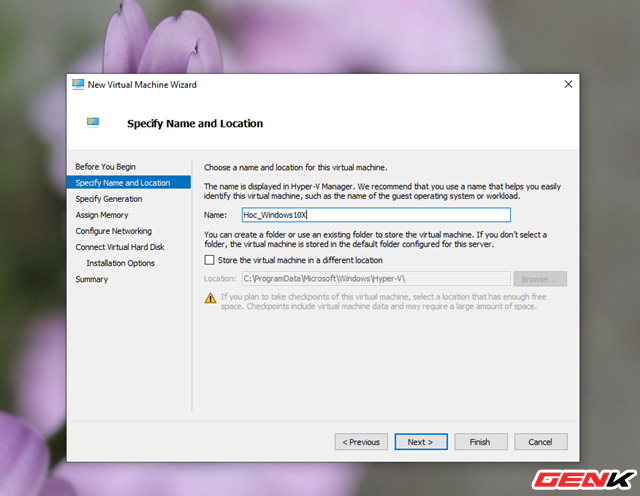The width and height of the screenshot is (640, 496).
Task: Click the Previous button
Action: (x=361, y=442)
